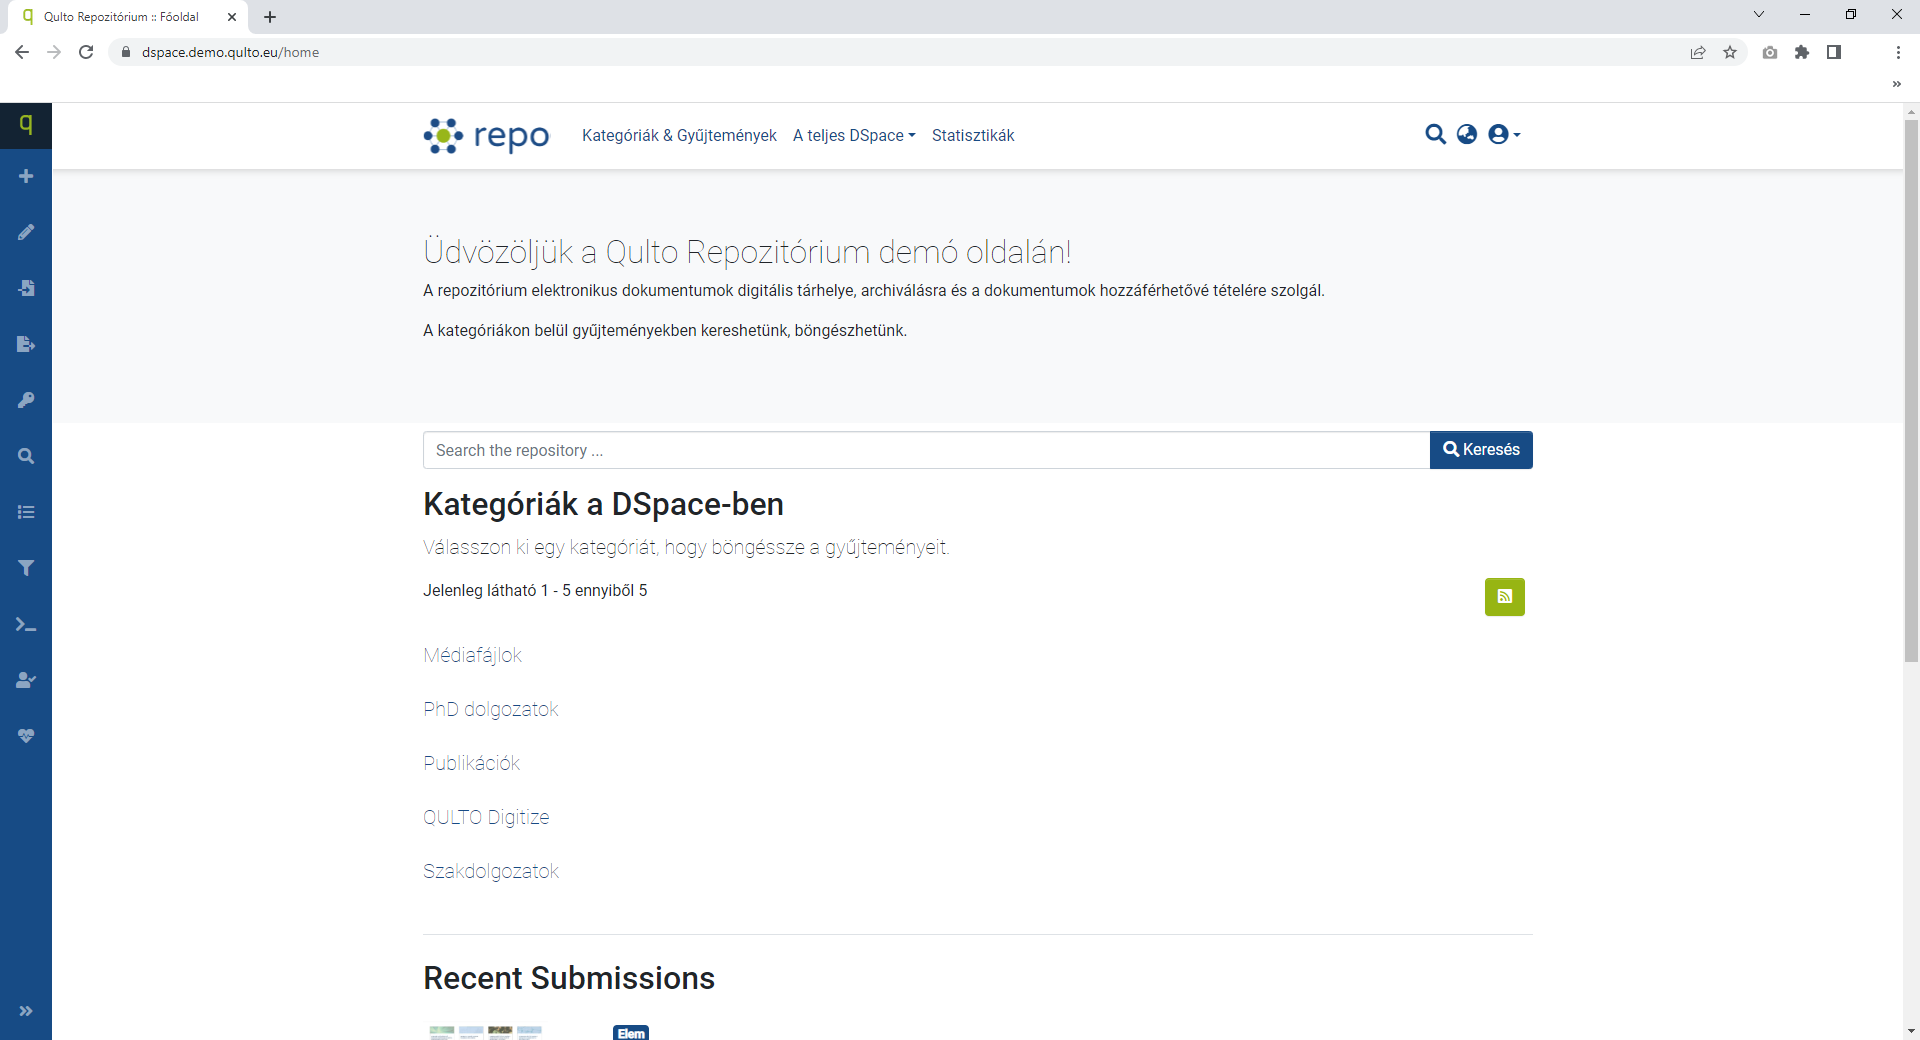Open the Médiafájlok category

[x=472, y=655]
